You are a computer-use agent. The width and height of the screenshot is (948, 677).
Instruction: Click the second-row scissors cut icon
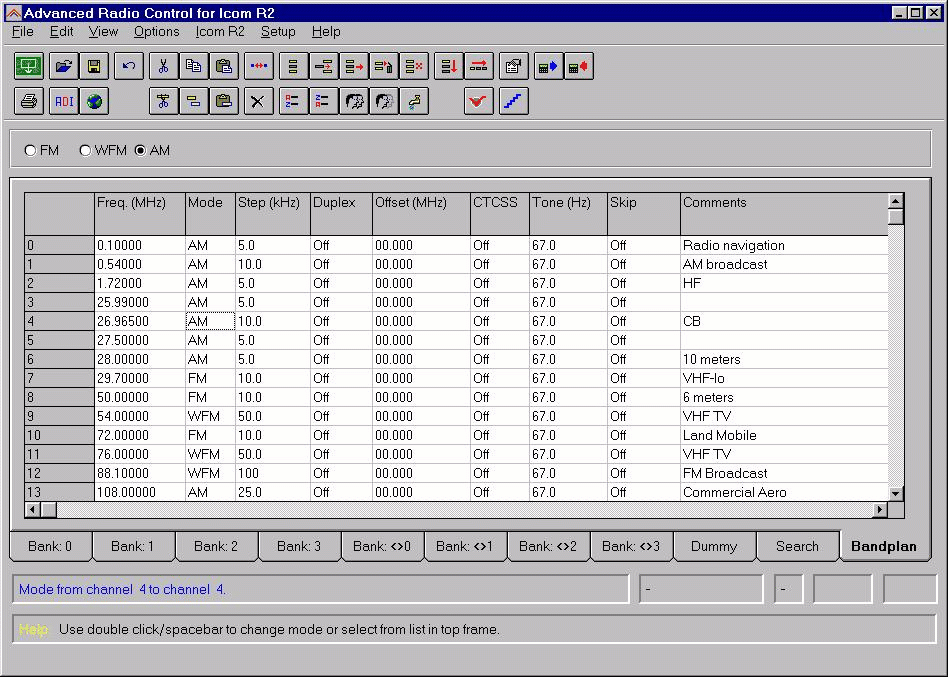click(x=163, y=101)
